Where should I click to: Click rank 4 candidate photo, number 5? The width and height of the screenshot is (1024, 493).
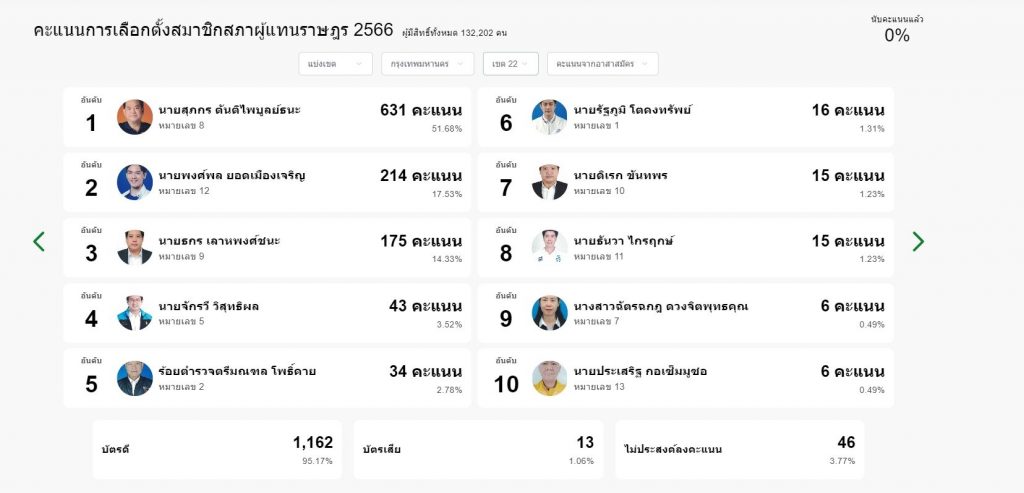tap(135, 313)
